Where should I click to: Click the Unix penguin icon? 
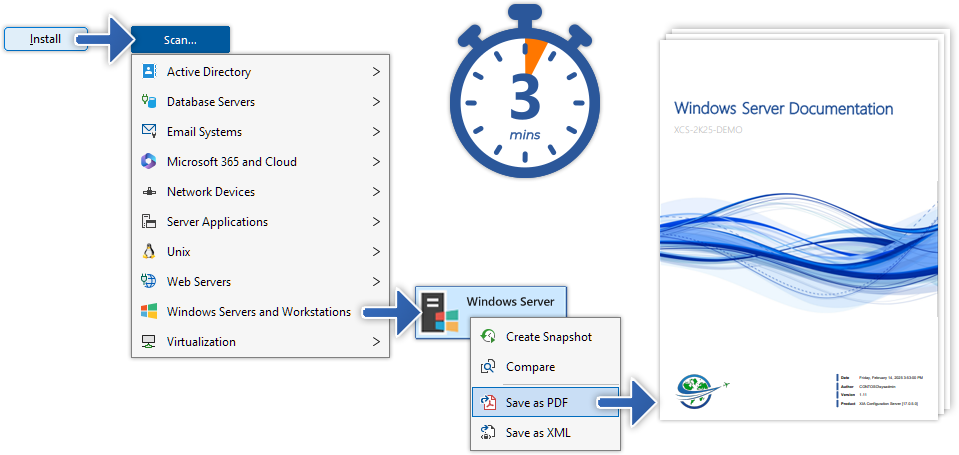point(149,251)
